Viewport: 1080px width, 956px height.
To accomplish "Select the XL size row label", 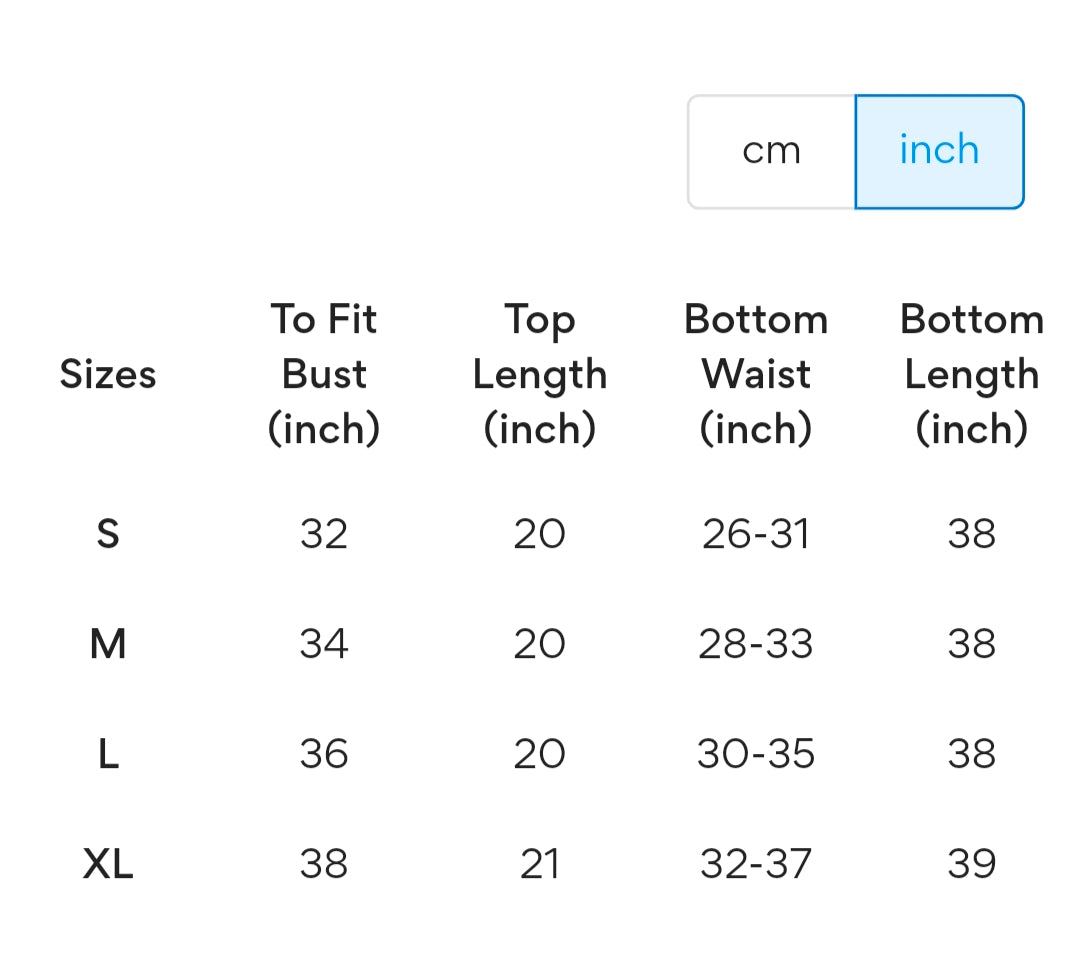I will point(108,864).
